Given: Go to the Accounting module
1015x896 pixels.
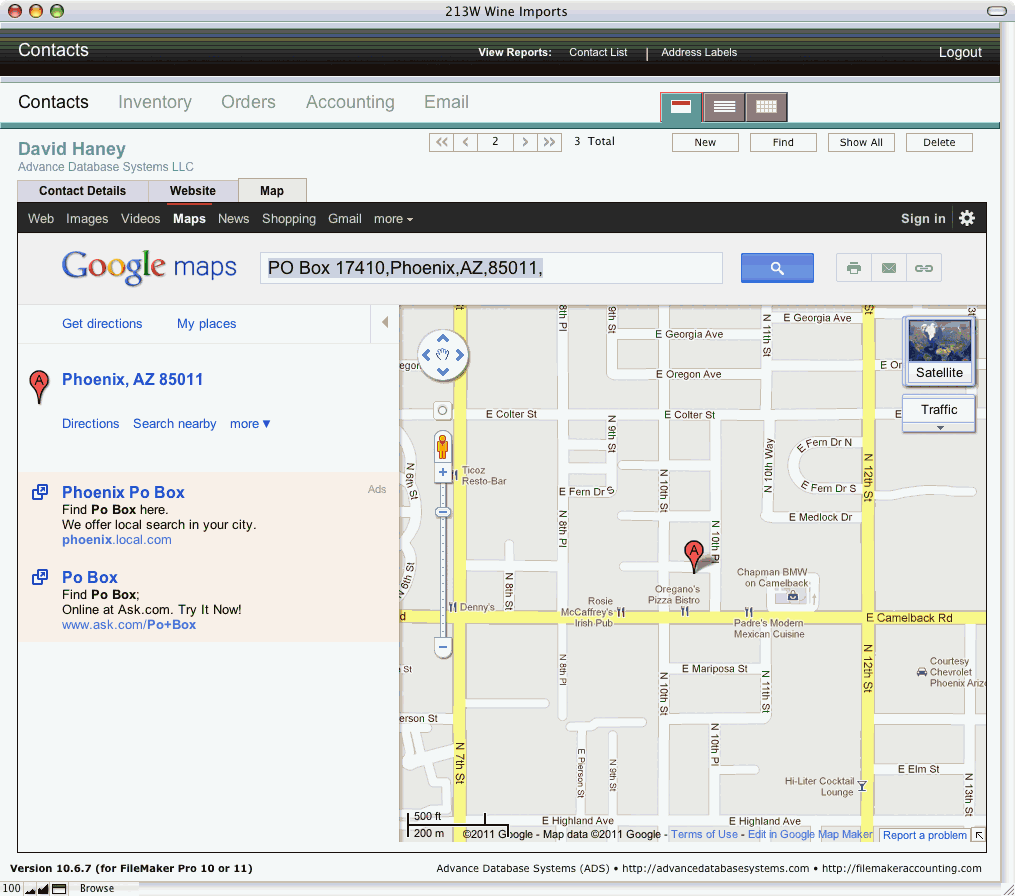Looking at the screenshot, I should pyautogui.click(x=350, y=102).
